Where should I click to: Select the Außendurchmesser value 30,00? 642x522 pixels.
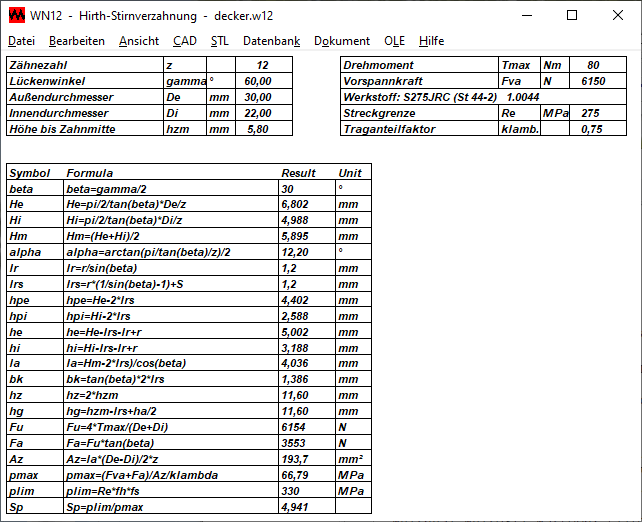(x=258, y=97)
